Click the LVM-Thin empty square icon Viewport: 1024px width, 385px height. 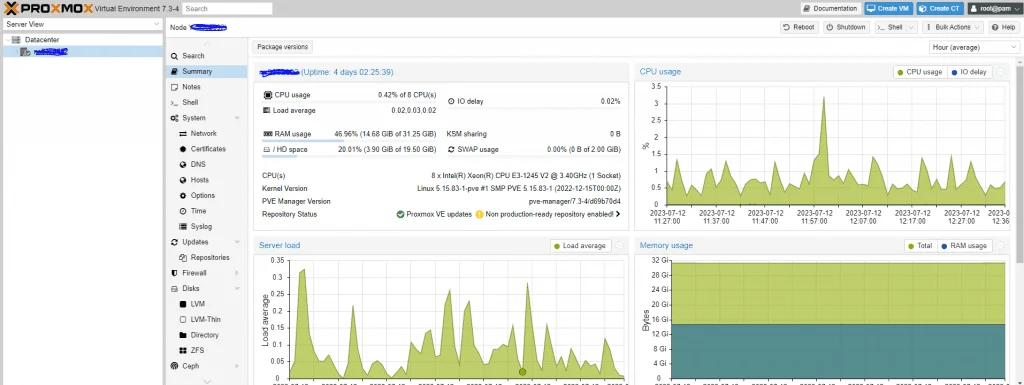pos(184,320)
